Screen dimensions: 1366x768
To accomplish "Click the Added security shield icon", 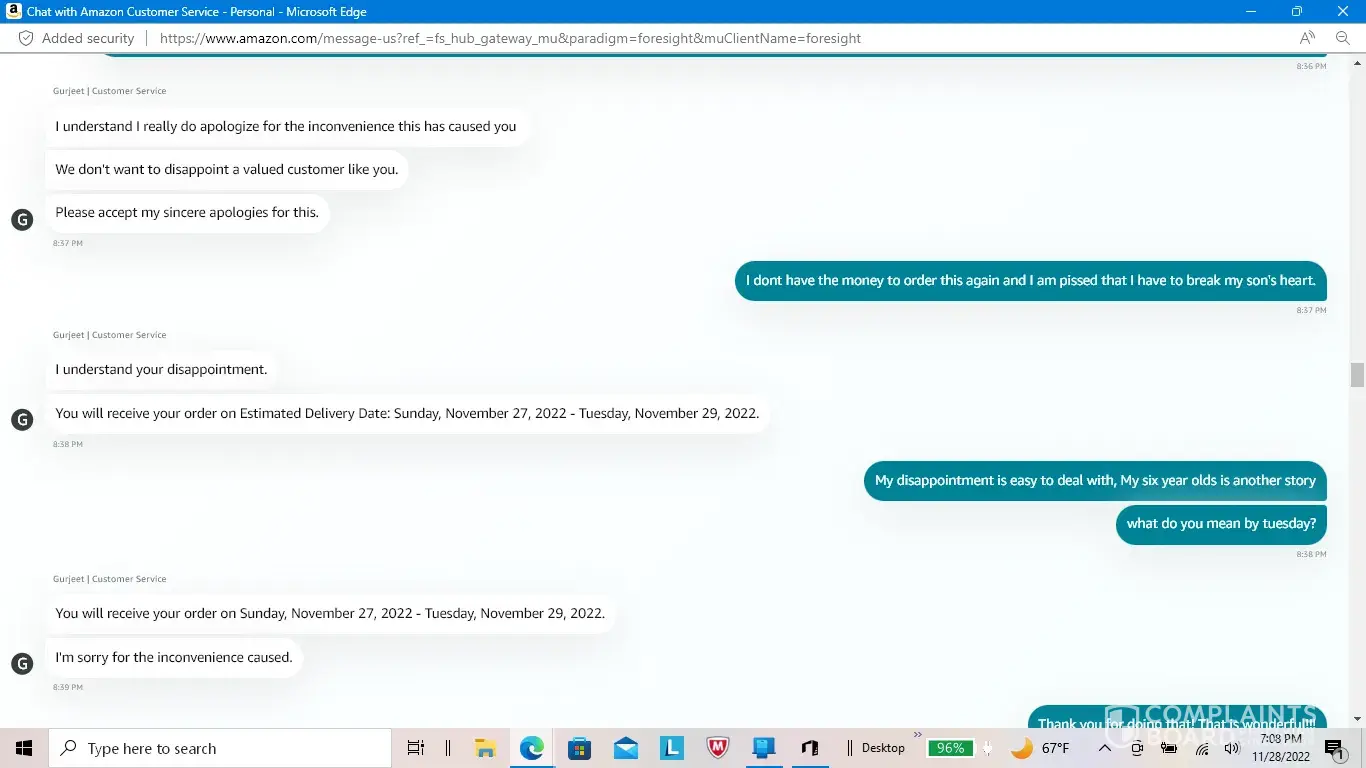I will click(x=26, y=38).
